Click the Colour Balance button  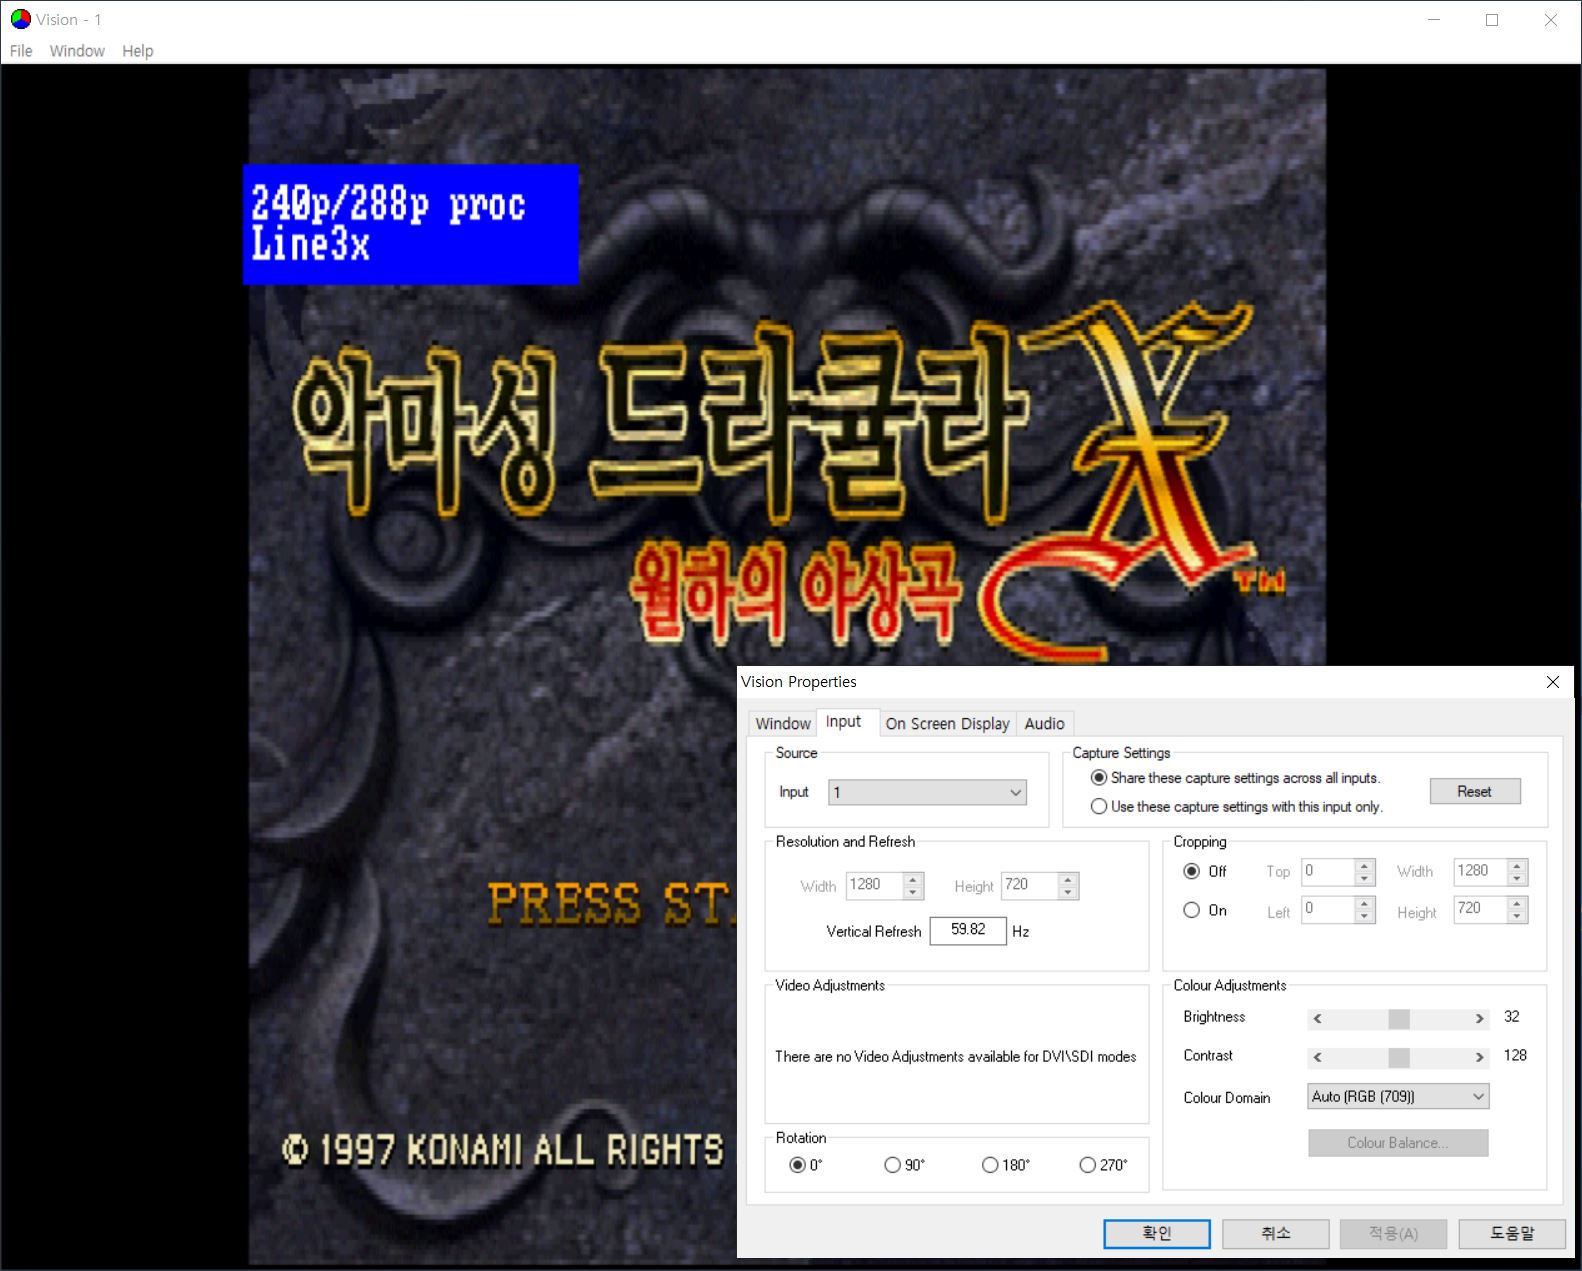pos(1398,1143)
